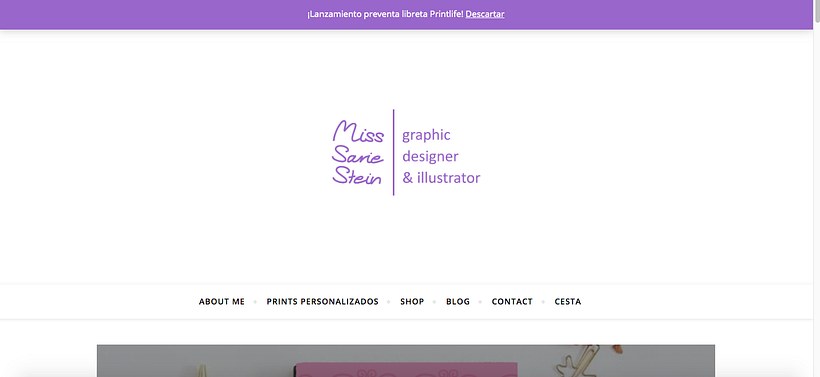This screenshot has height=377, width=820.
Task: Open the Shop menu item
Action: pos(412,302)
